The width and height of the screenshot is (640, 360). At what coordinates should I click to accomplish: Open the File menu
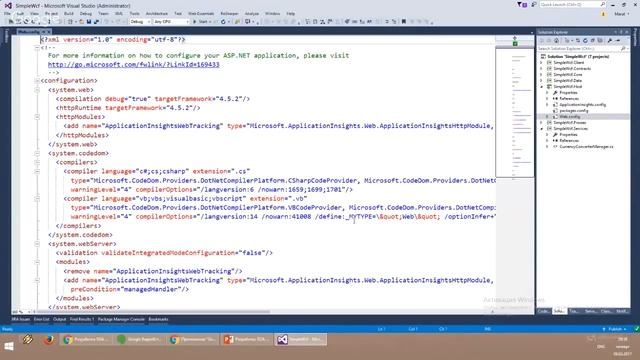7,13
